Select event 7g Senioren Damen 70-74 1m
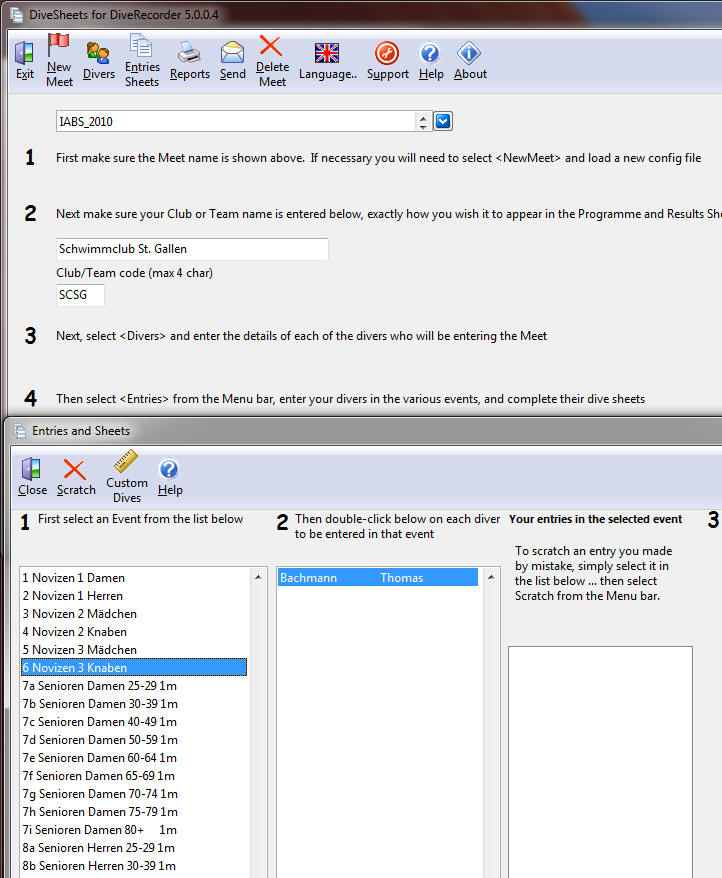The height and width of the screenshot is (878, 722). click(134, 793)
